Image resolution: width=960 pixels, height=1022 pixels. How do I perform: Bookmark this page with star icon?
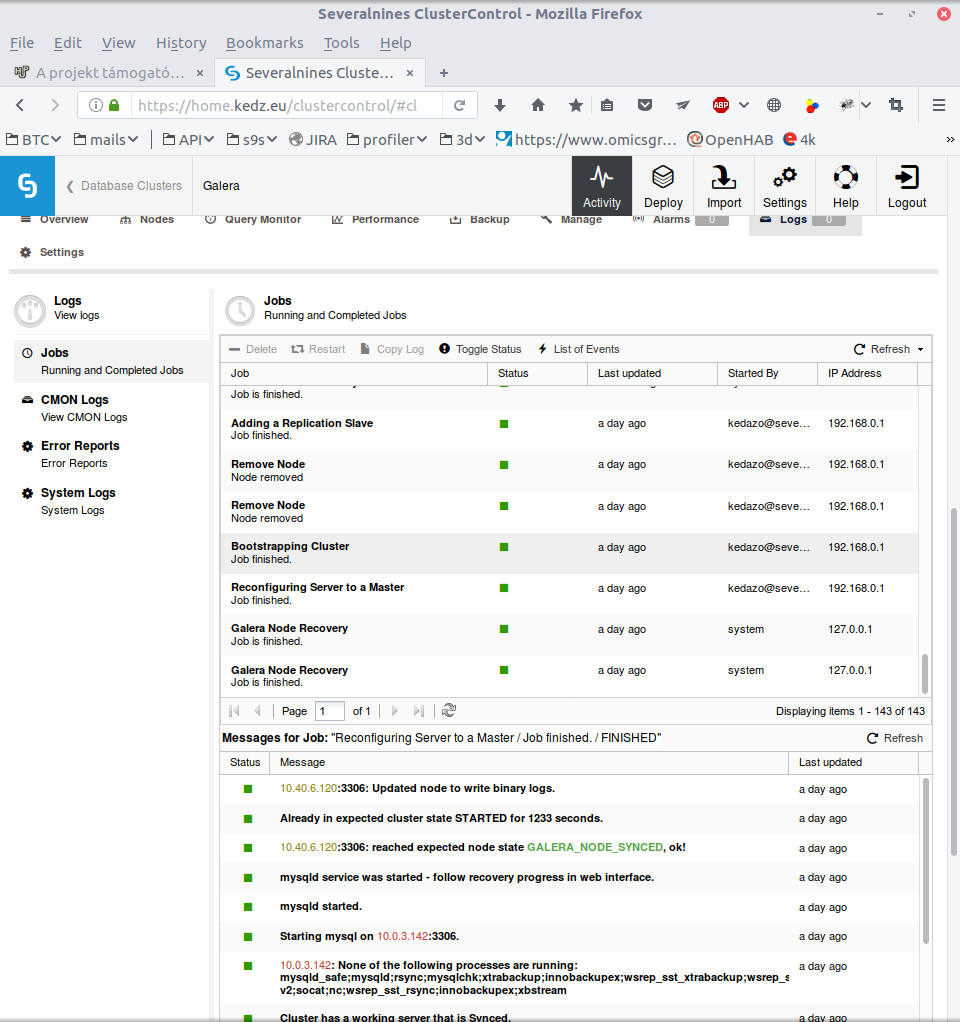pos(575,106)
